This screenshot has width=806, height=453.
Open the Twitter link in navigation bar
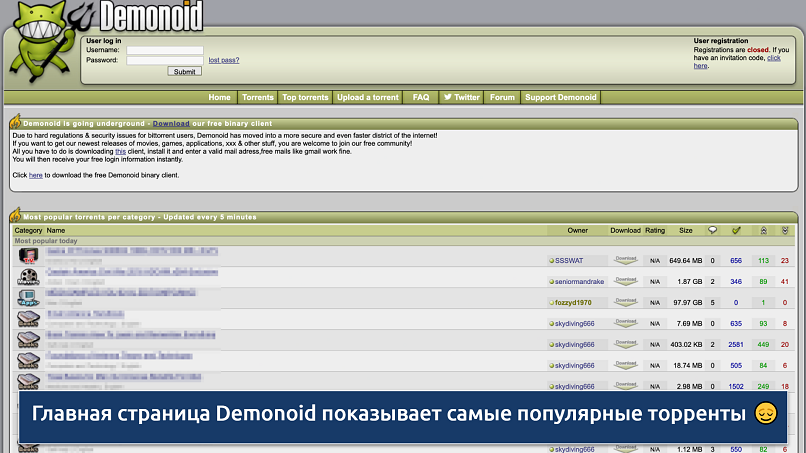click(461, 97)
